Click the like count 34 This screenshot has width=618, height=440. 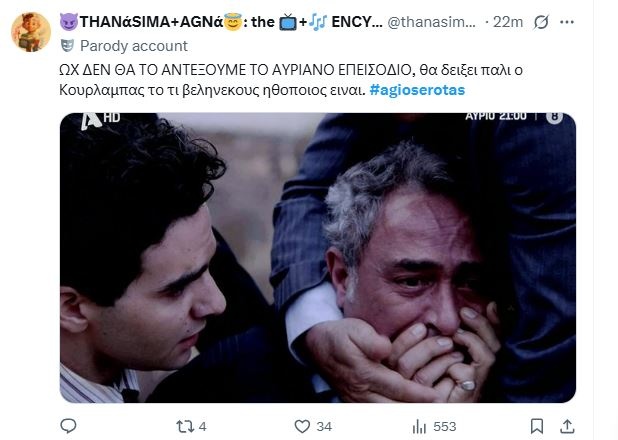click(324, 427)
